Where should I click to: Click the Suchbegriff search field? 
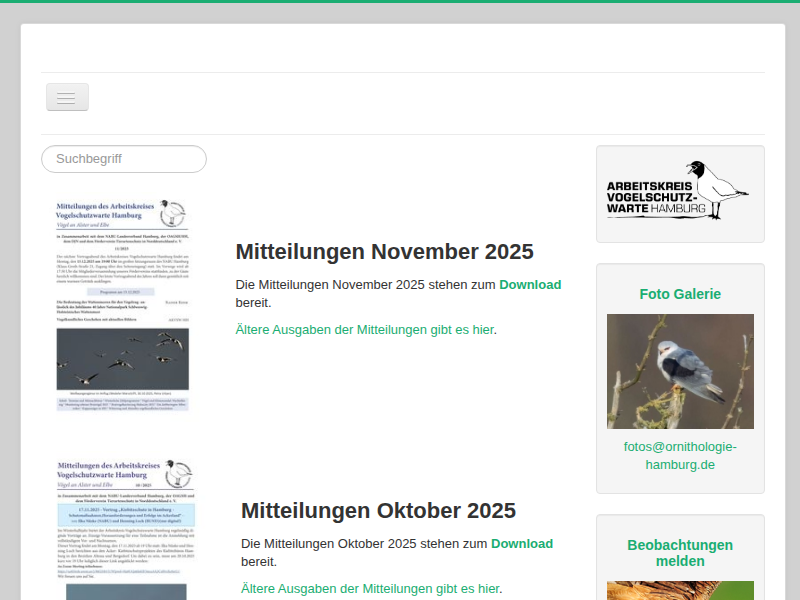coord(123,159)
